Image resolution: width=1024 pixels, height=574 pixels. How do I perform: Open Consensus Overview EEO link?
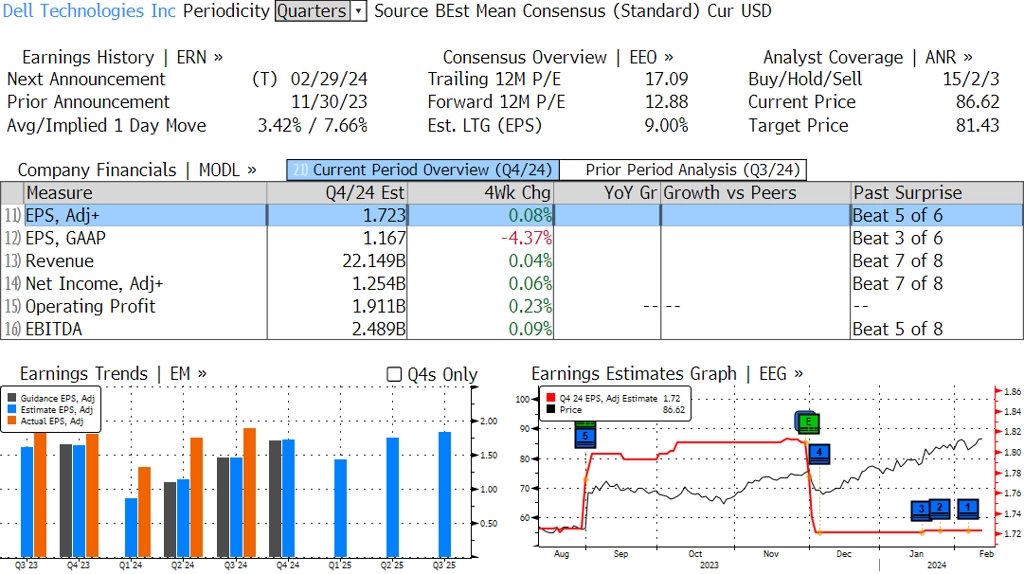tap(558, 57)
